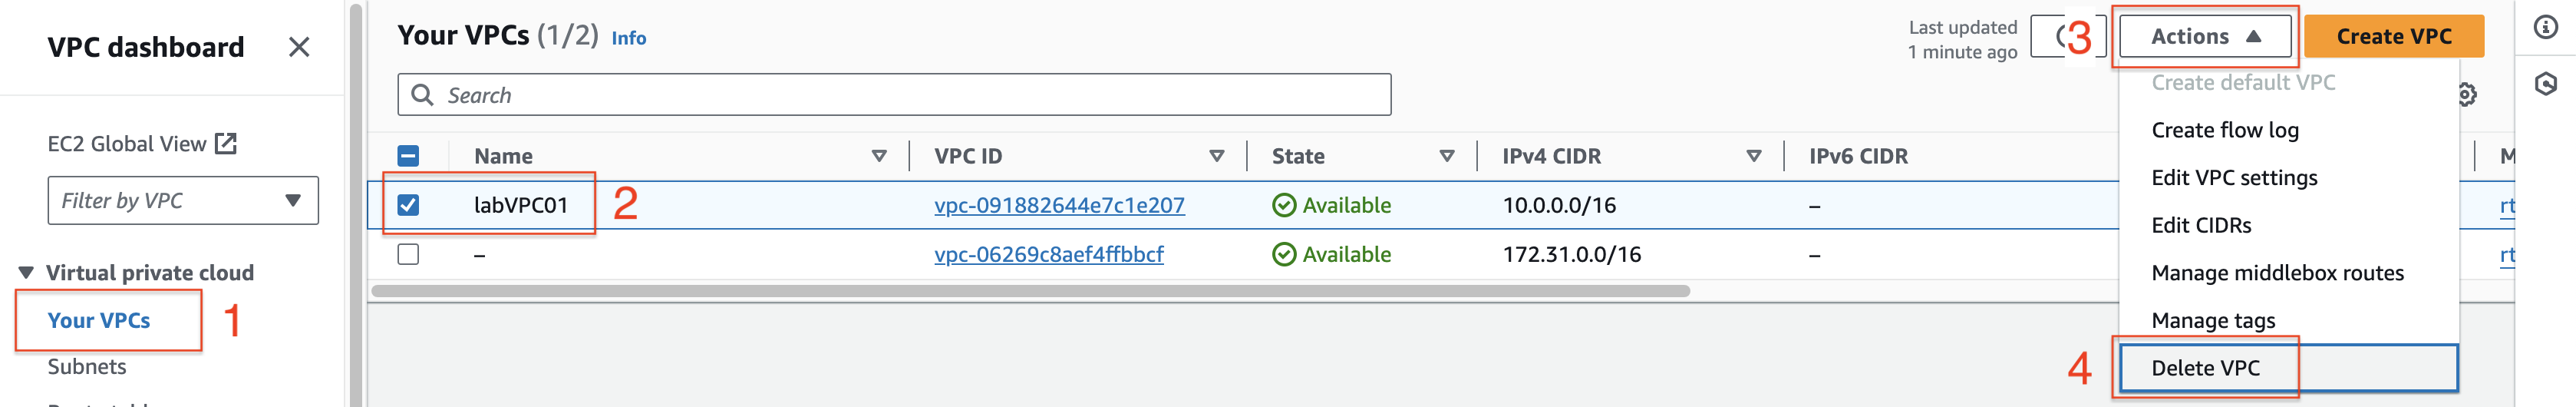Click the Create VPC button
Image resolution: width=2576 pixels, height=407 pixels.
pyautogui.click(x=2394, y=36)
